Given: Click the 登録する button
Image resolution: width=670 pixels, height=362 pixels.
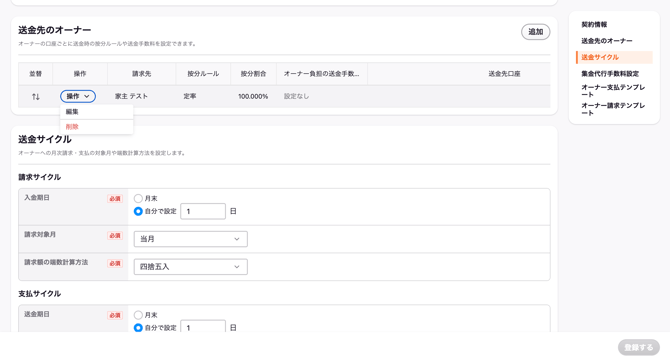Looking at the screenshot, I should (x=639, y=347).
